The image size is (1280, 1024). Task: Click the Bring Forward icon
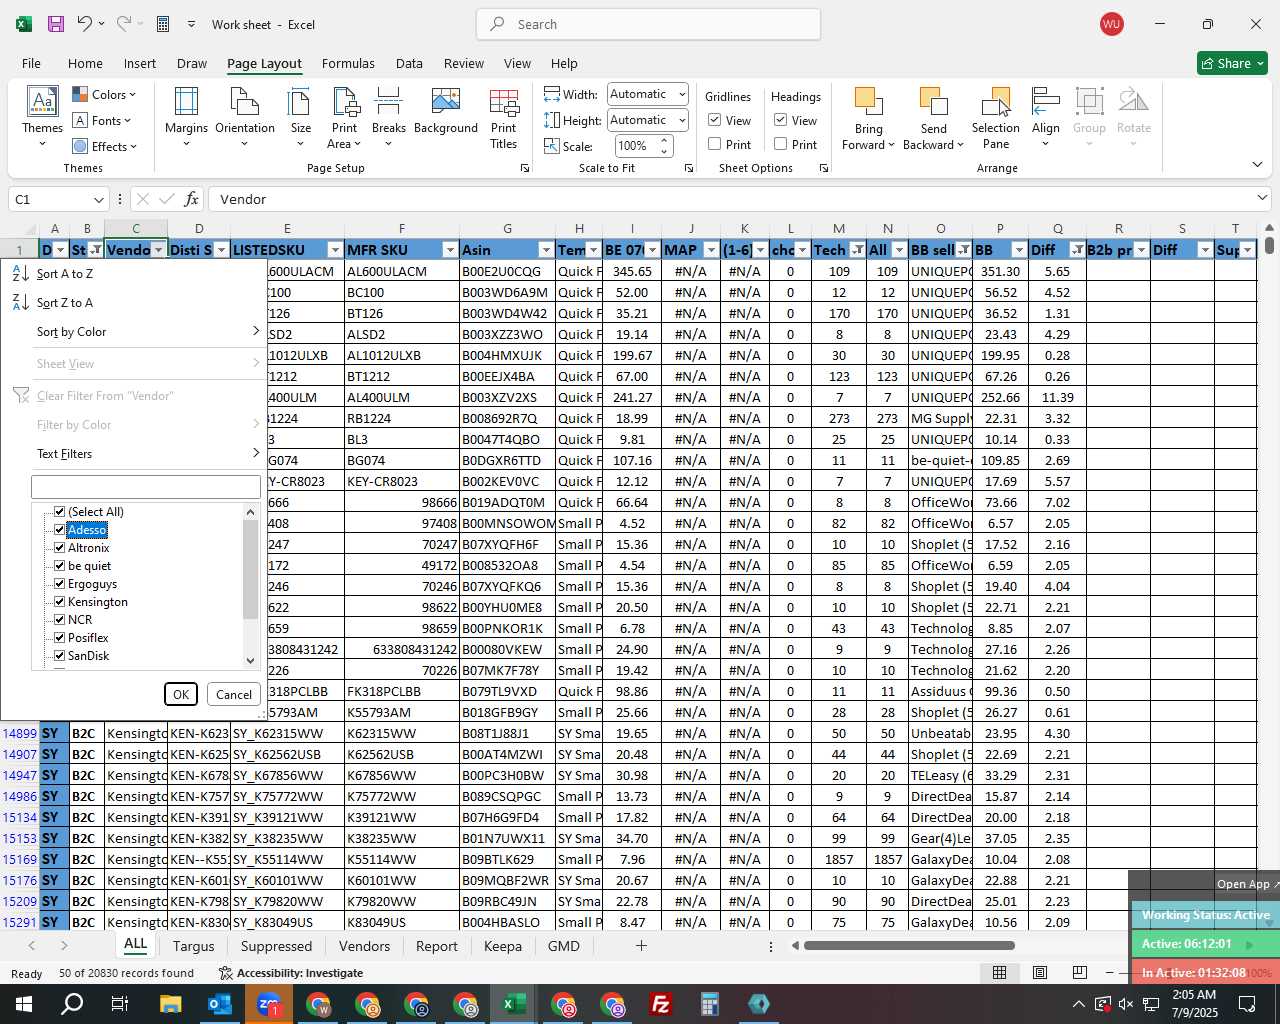pyautogui.click(x=868, y=102)
